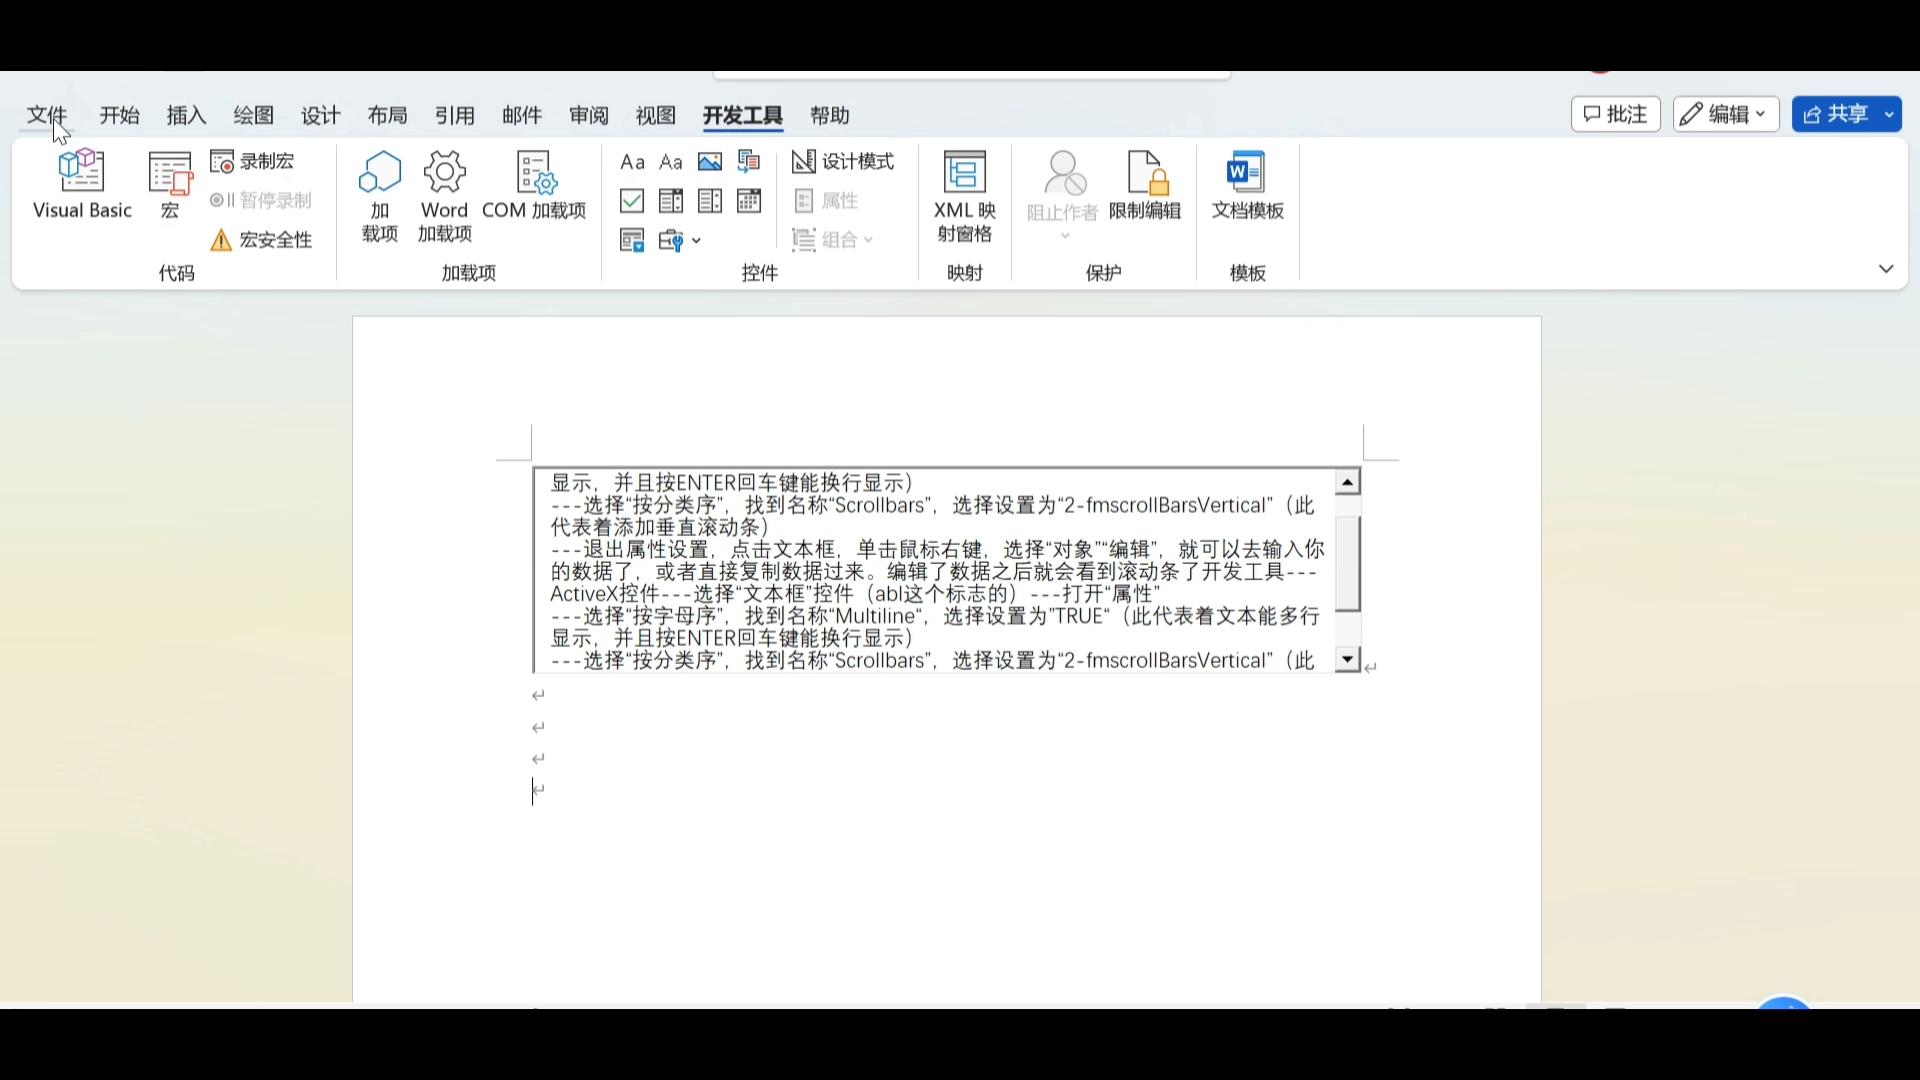Switch to the 审阅 tab
The image size is (1920, 1080).
tap(589, 115)
